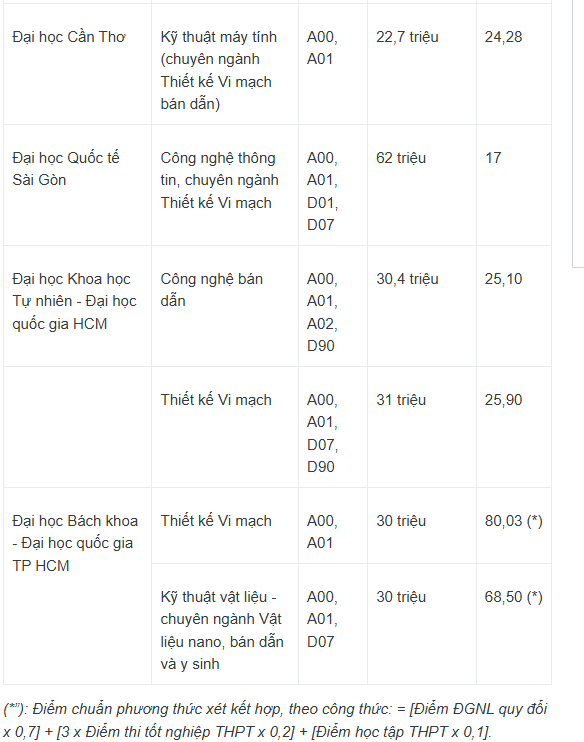Image resolution: width=584 pixels, height=742 pixels.
Task: Select Đại học Quốc tế Sài Gòn cell
Action: (x=77, y=185)
